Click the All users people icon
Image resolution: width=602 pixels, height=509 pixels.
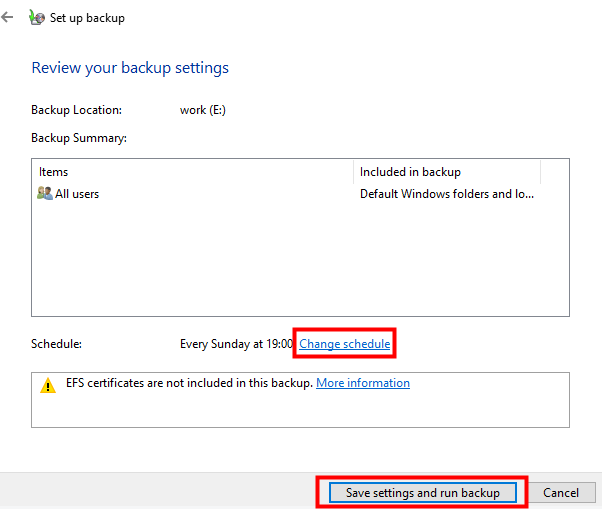pyautogui.click(x=44, y=194)
